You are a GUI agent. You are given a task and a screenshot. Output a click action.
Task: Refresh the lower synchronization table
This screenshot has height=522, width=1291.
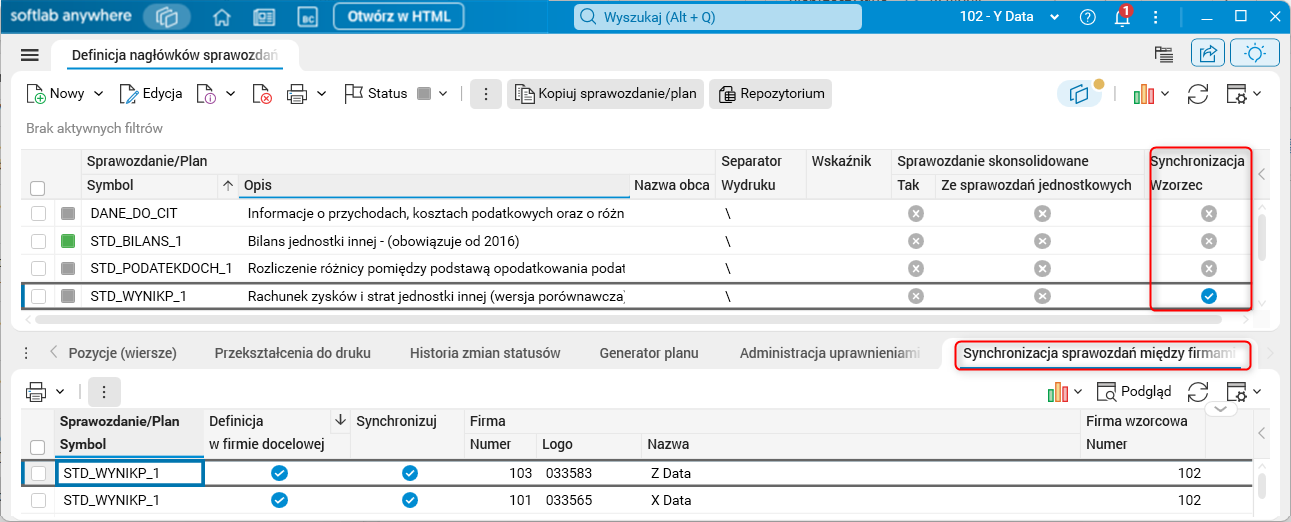(1198, 391)
